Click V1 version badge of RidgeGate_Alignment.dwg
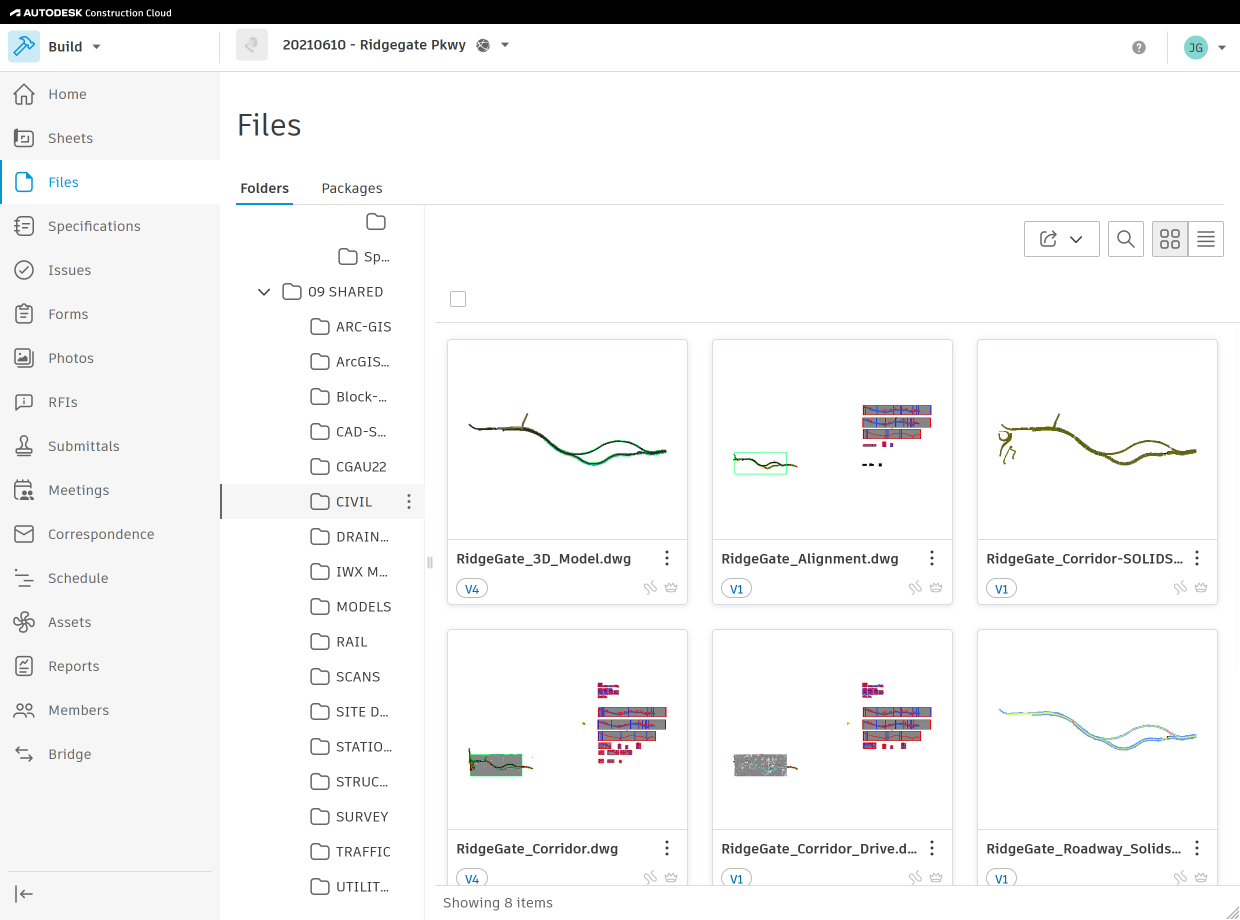Screen dimensions: 1240x920 [737, 589]
